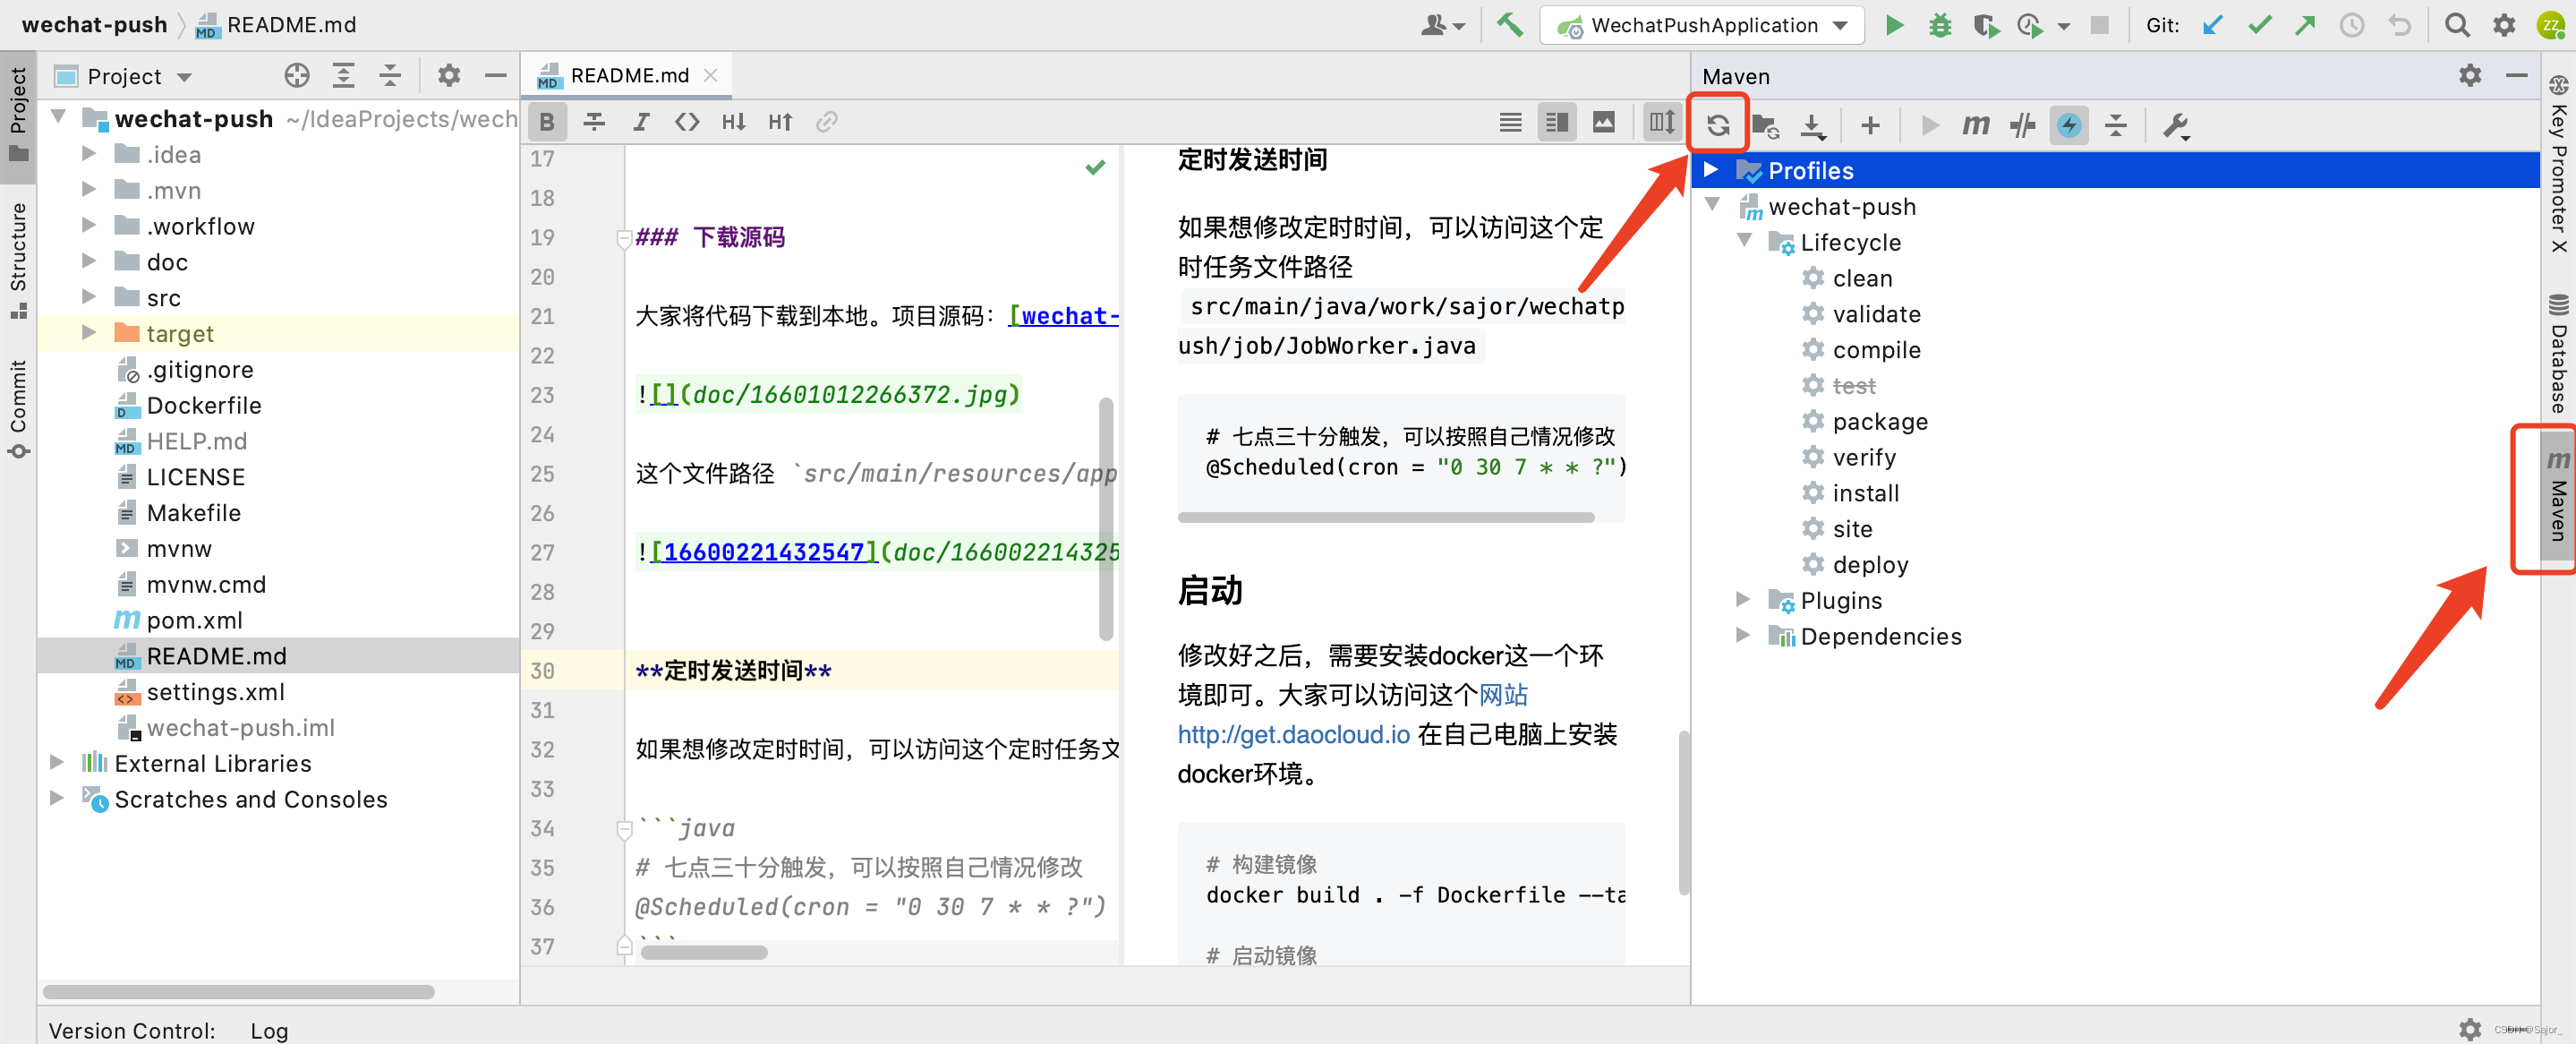Click the Execute Maven Goal icon
The height and width of the screenshot is (1044, 2576).
coord(1975,125)
